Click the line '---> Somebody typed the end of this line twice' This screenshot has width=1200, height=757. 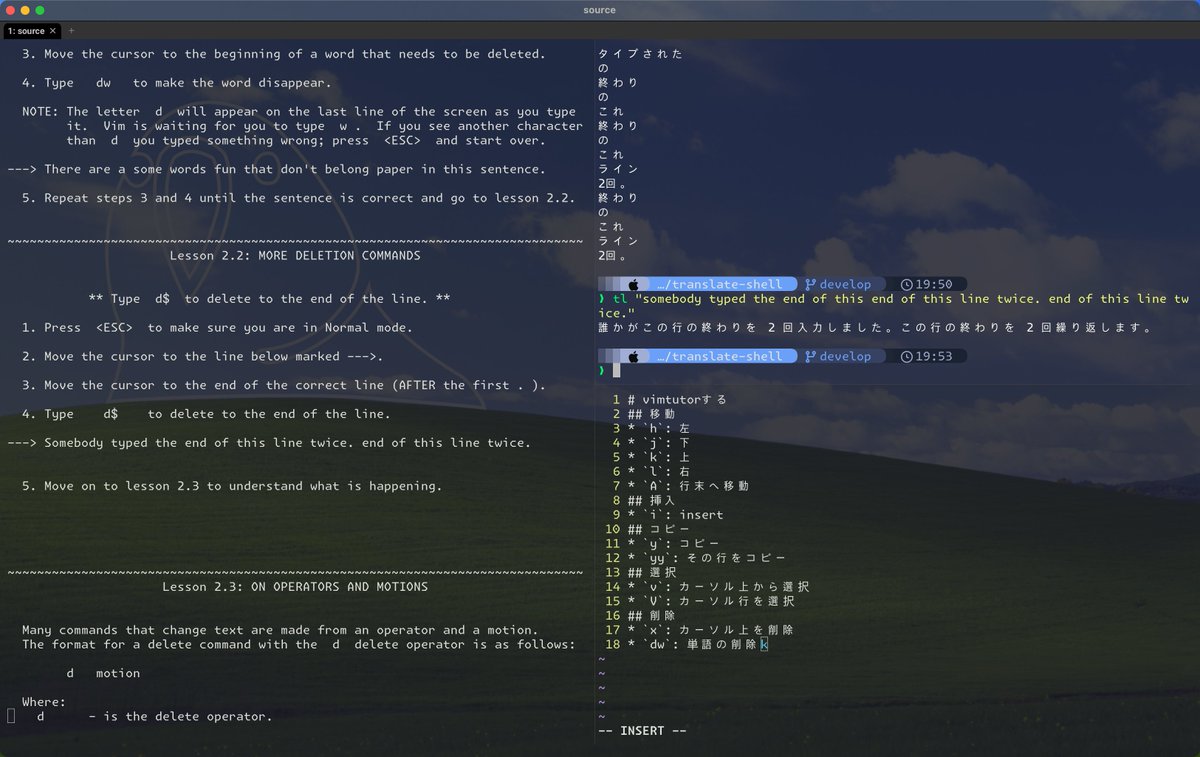[x=269, y=443]
